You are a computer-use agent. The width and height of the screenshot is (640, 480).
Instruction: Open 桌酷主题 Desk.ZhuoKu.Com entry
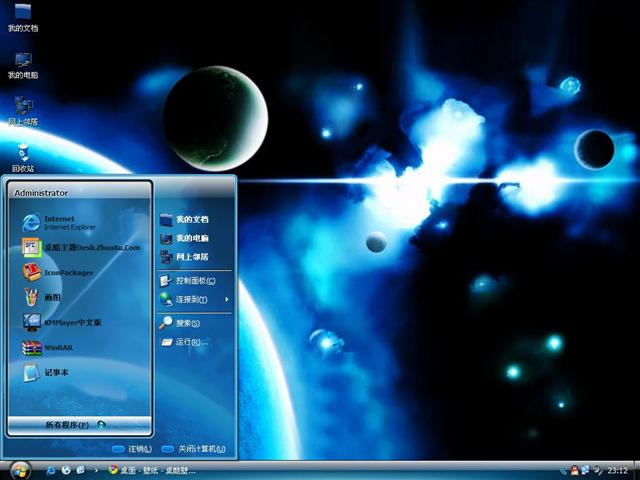coord(80,247)
